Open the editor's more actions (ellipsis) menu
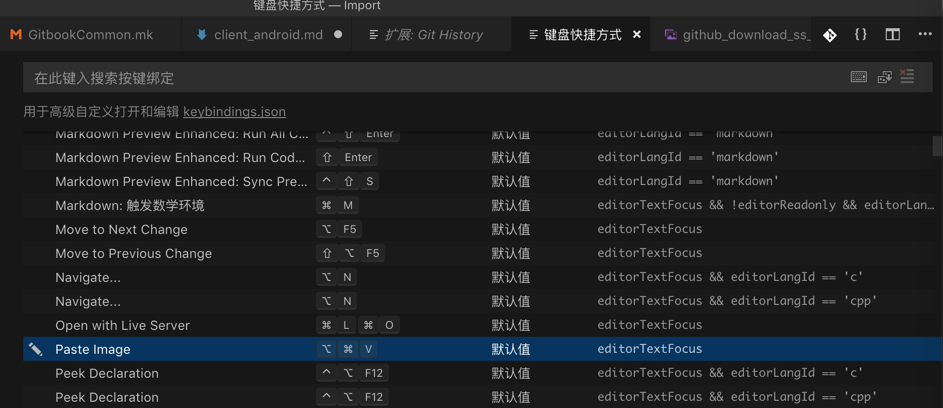 (925, 35)
